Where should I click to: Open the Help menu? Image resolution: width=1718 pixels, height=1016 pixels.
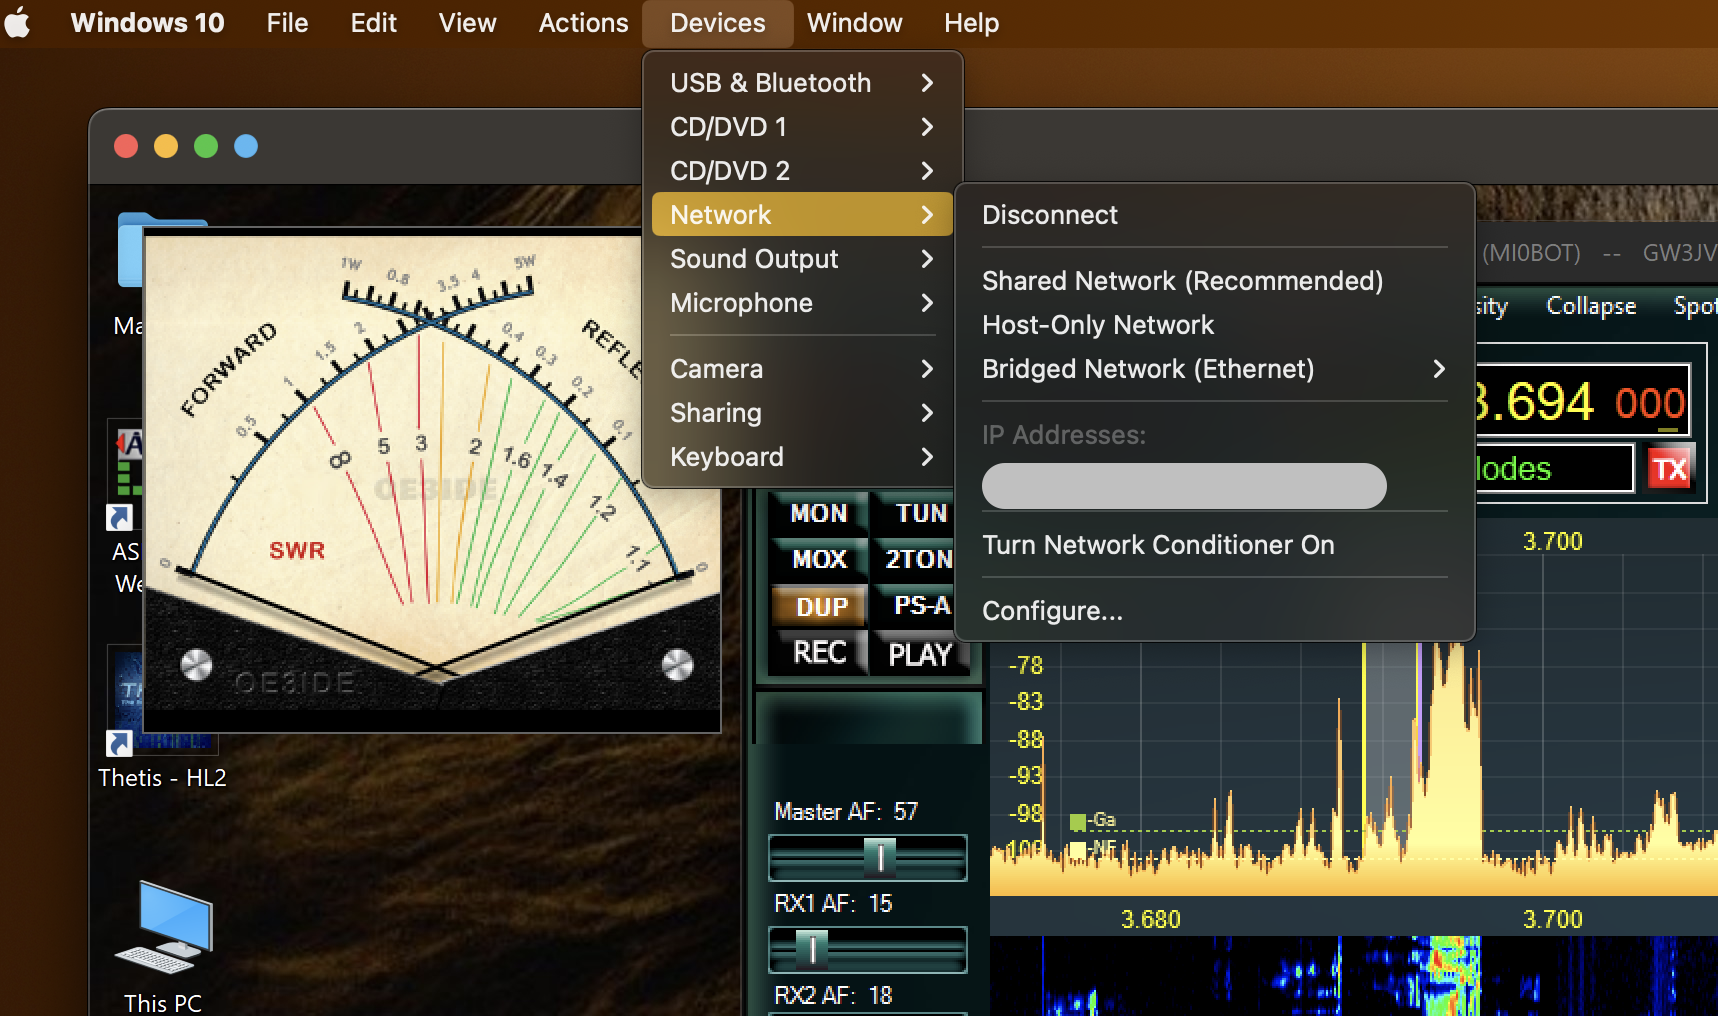click(x=971, y=23)
